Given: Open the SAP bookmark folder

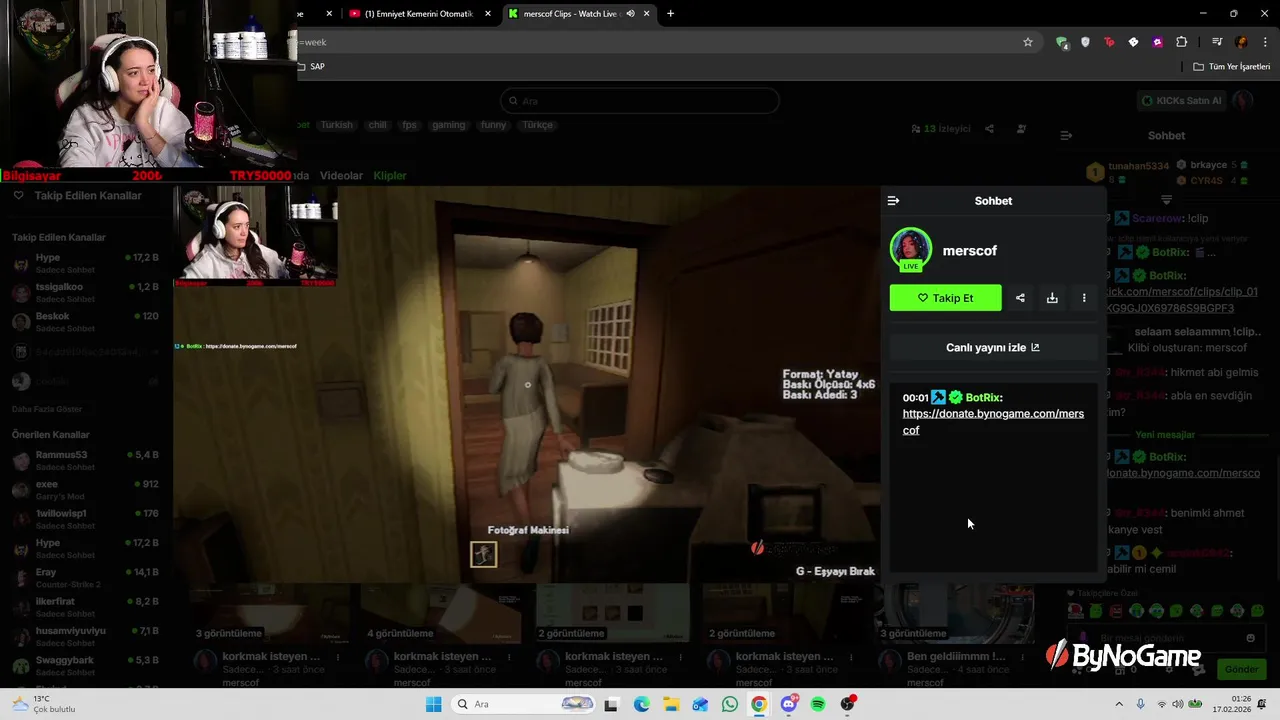Looking at the screenshot, I should click(310, 66).
